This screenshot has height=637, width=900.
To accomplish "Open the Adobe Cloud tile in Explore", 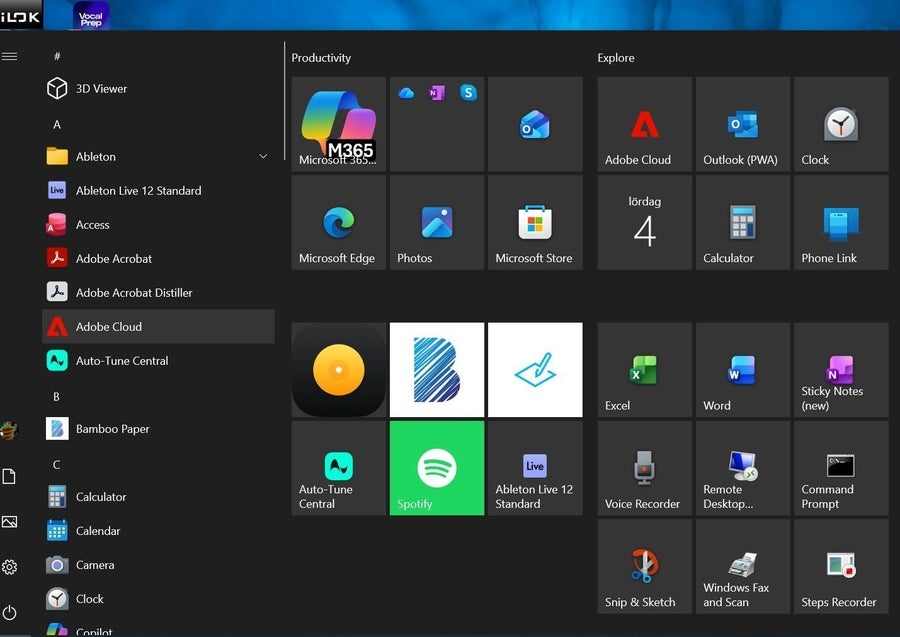I will [x=645, y=124].
